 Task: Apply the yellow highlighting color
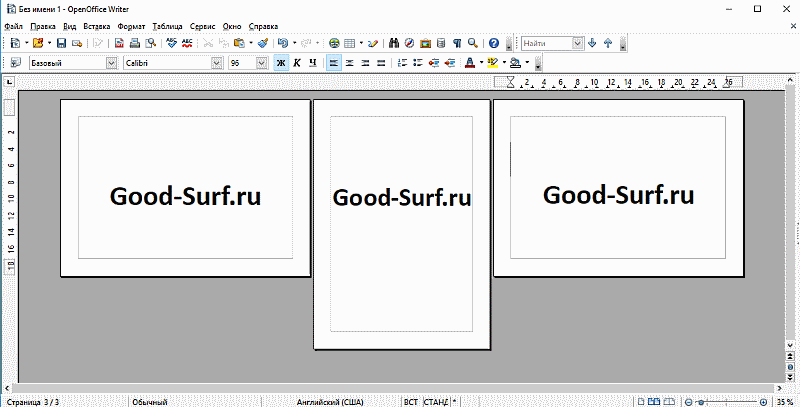coord(492,63)
